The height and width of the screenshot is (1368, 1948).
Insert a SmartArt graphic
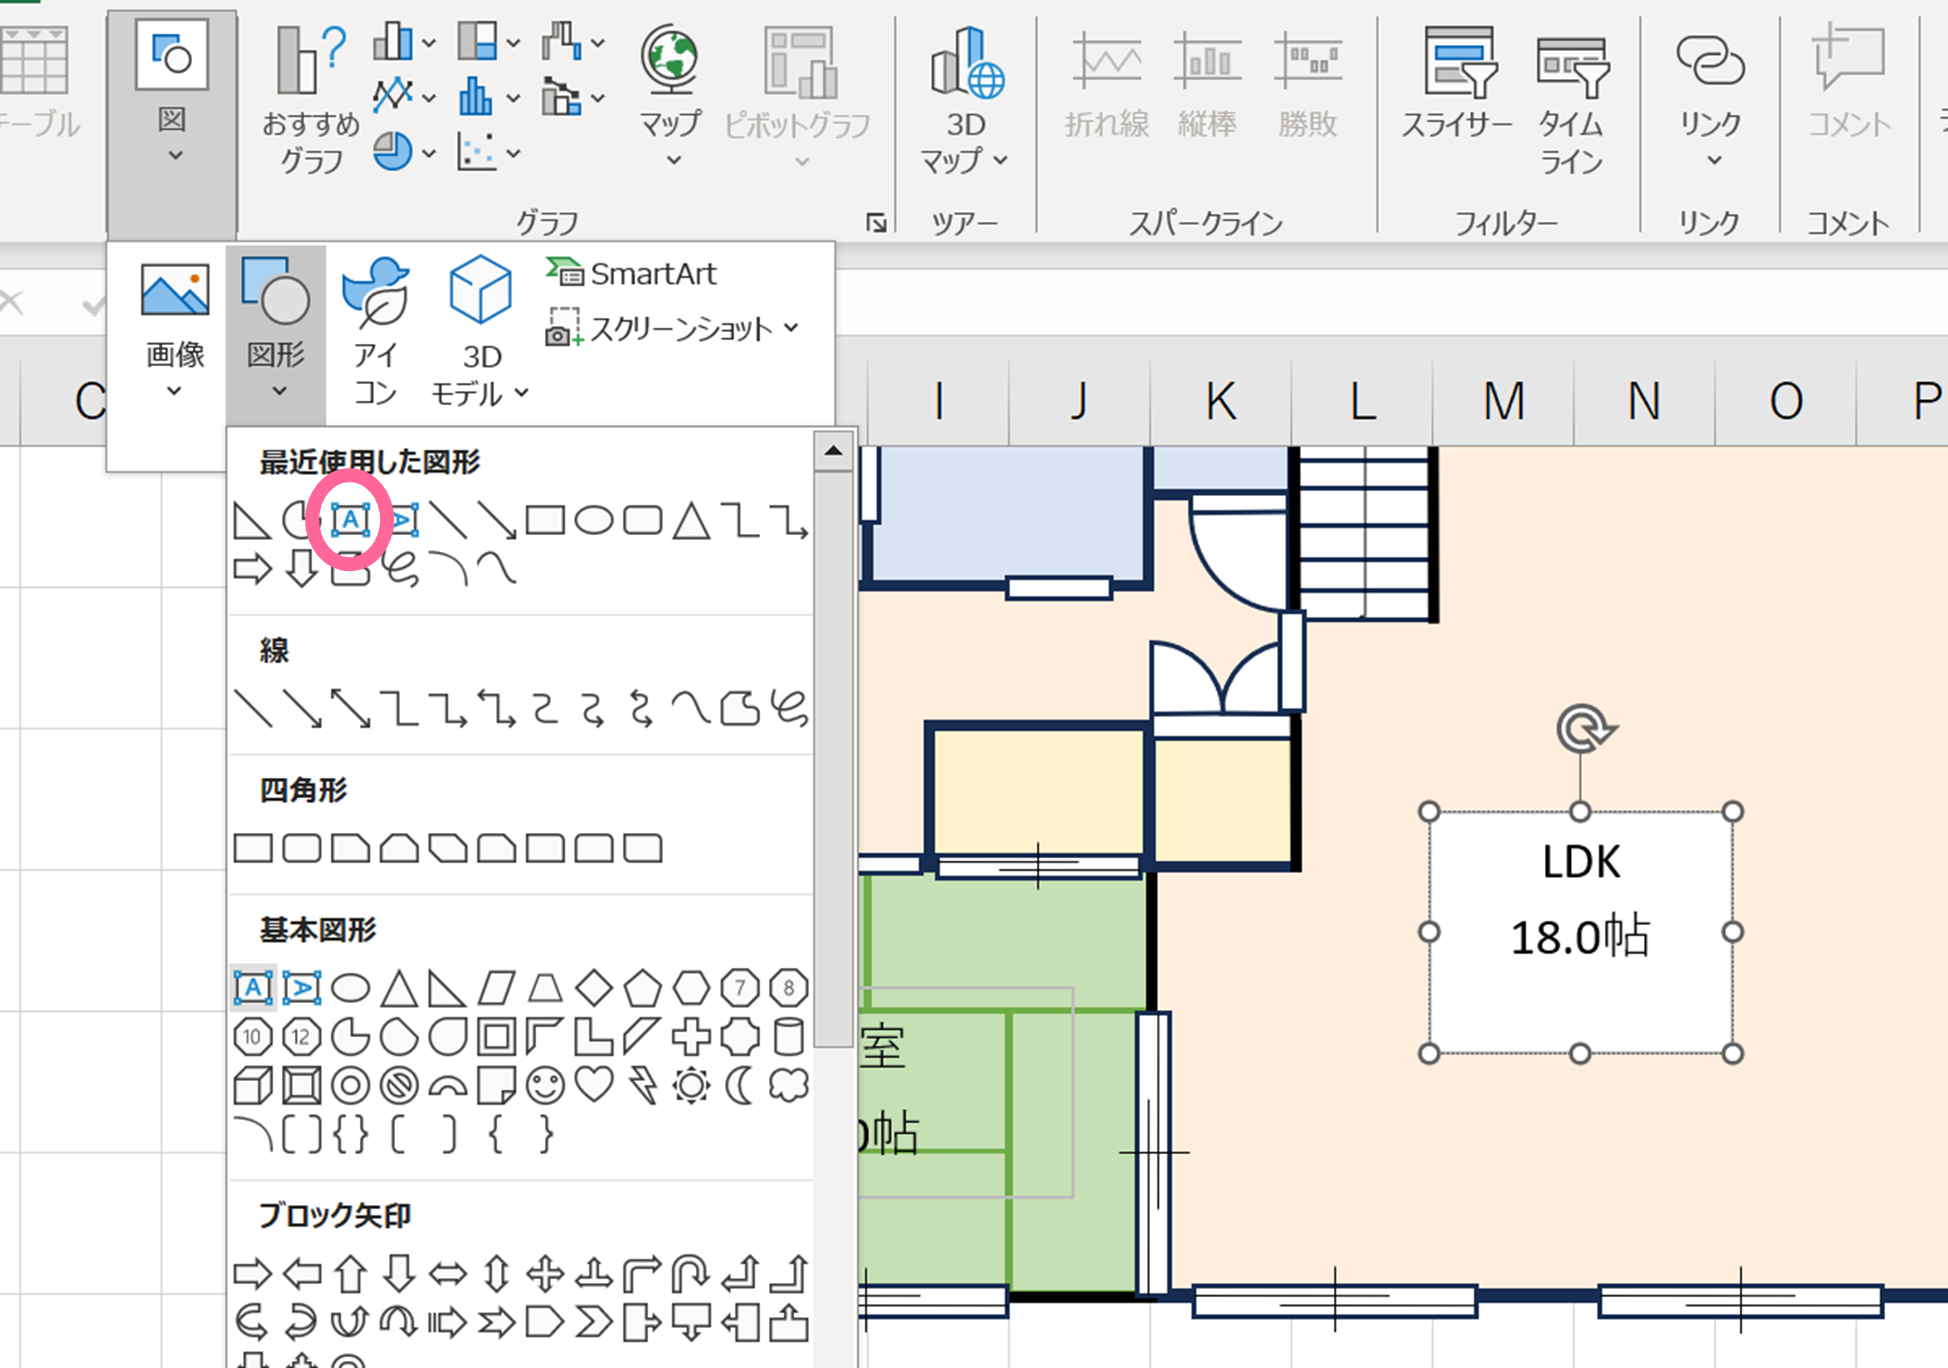click(632, 273)
